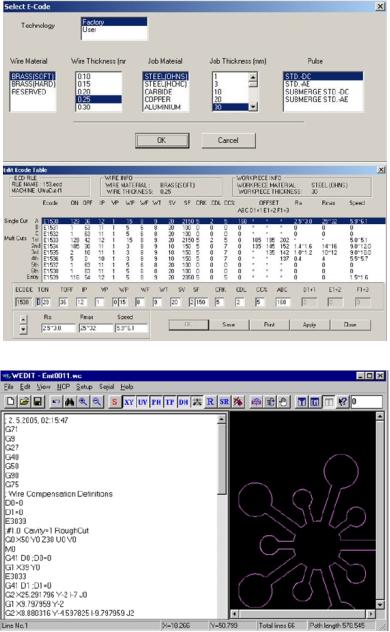Select User in Technology list
This screenshot has width=390, height=632.
(114, 29)
